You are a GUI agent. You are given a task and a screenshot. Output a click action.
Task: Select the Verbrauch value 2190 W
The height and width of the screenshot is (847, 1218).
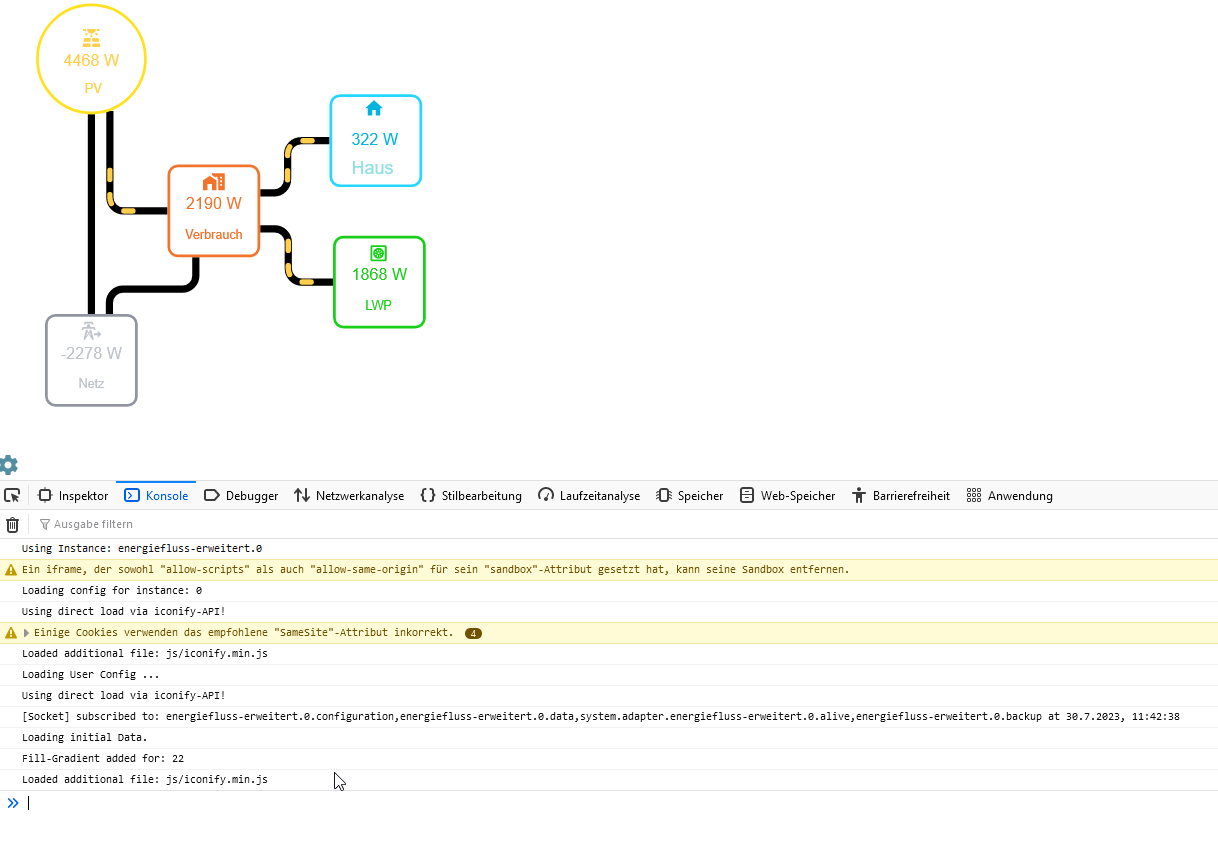pyautogui.click(x=214, y=204)
